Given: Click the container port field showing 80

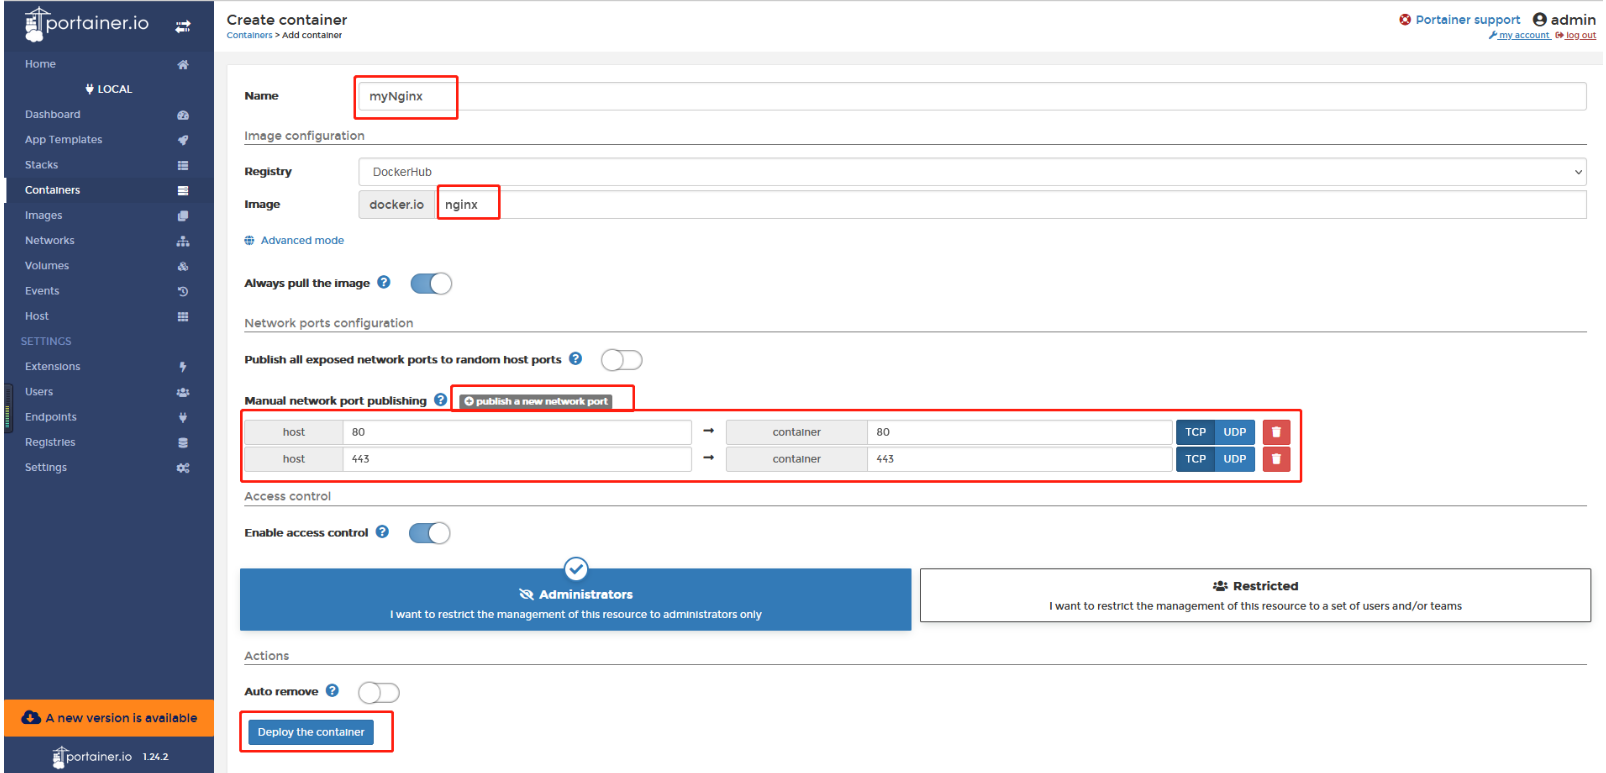Looking at the screenshot, I should [1020, 432].
